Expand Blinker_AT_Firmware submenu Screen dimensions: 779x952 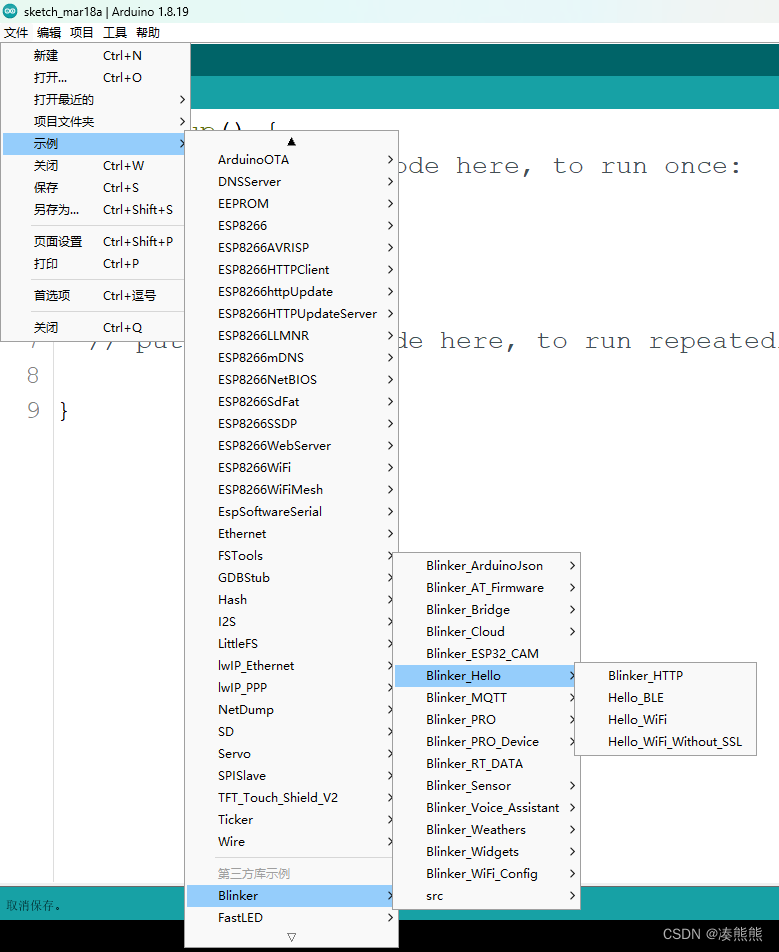point(486,588)
